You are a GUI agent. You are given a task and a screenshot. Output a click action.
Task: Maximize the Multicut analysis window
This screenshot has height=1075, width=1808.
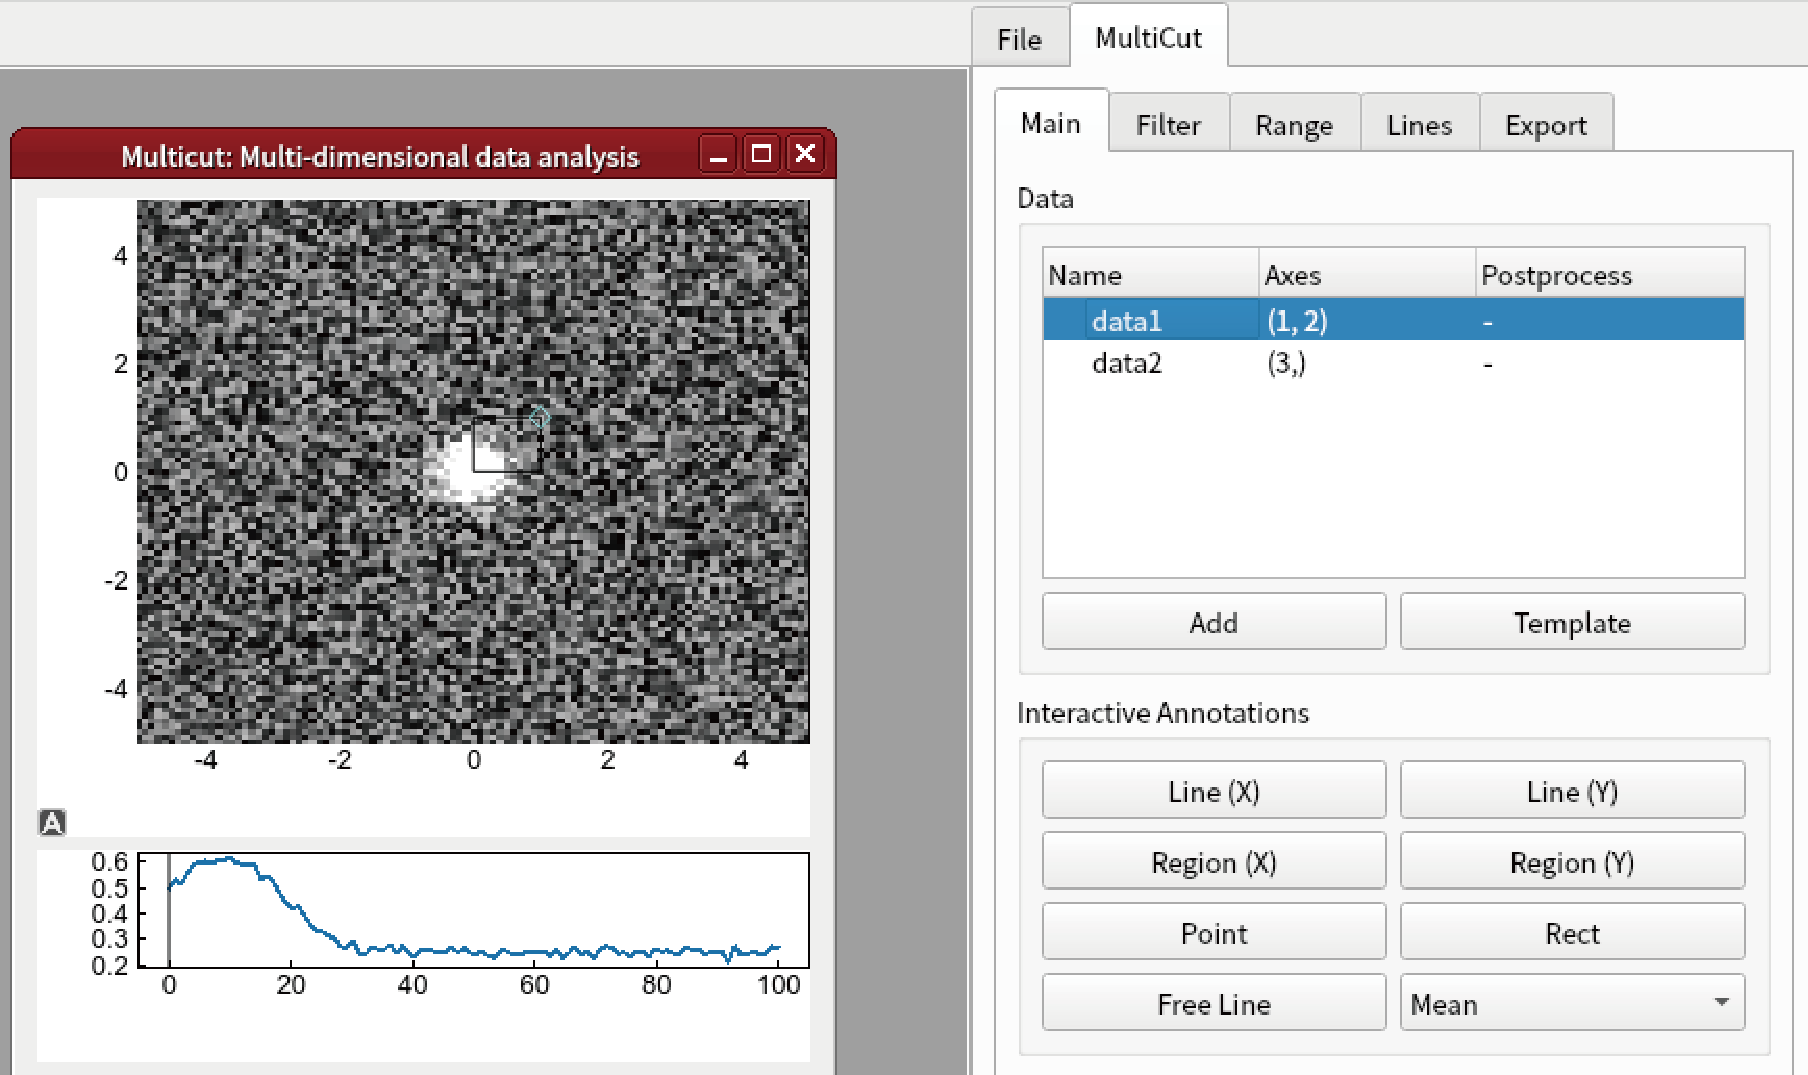coord(761,155)
